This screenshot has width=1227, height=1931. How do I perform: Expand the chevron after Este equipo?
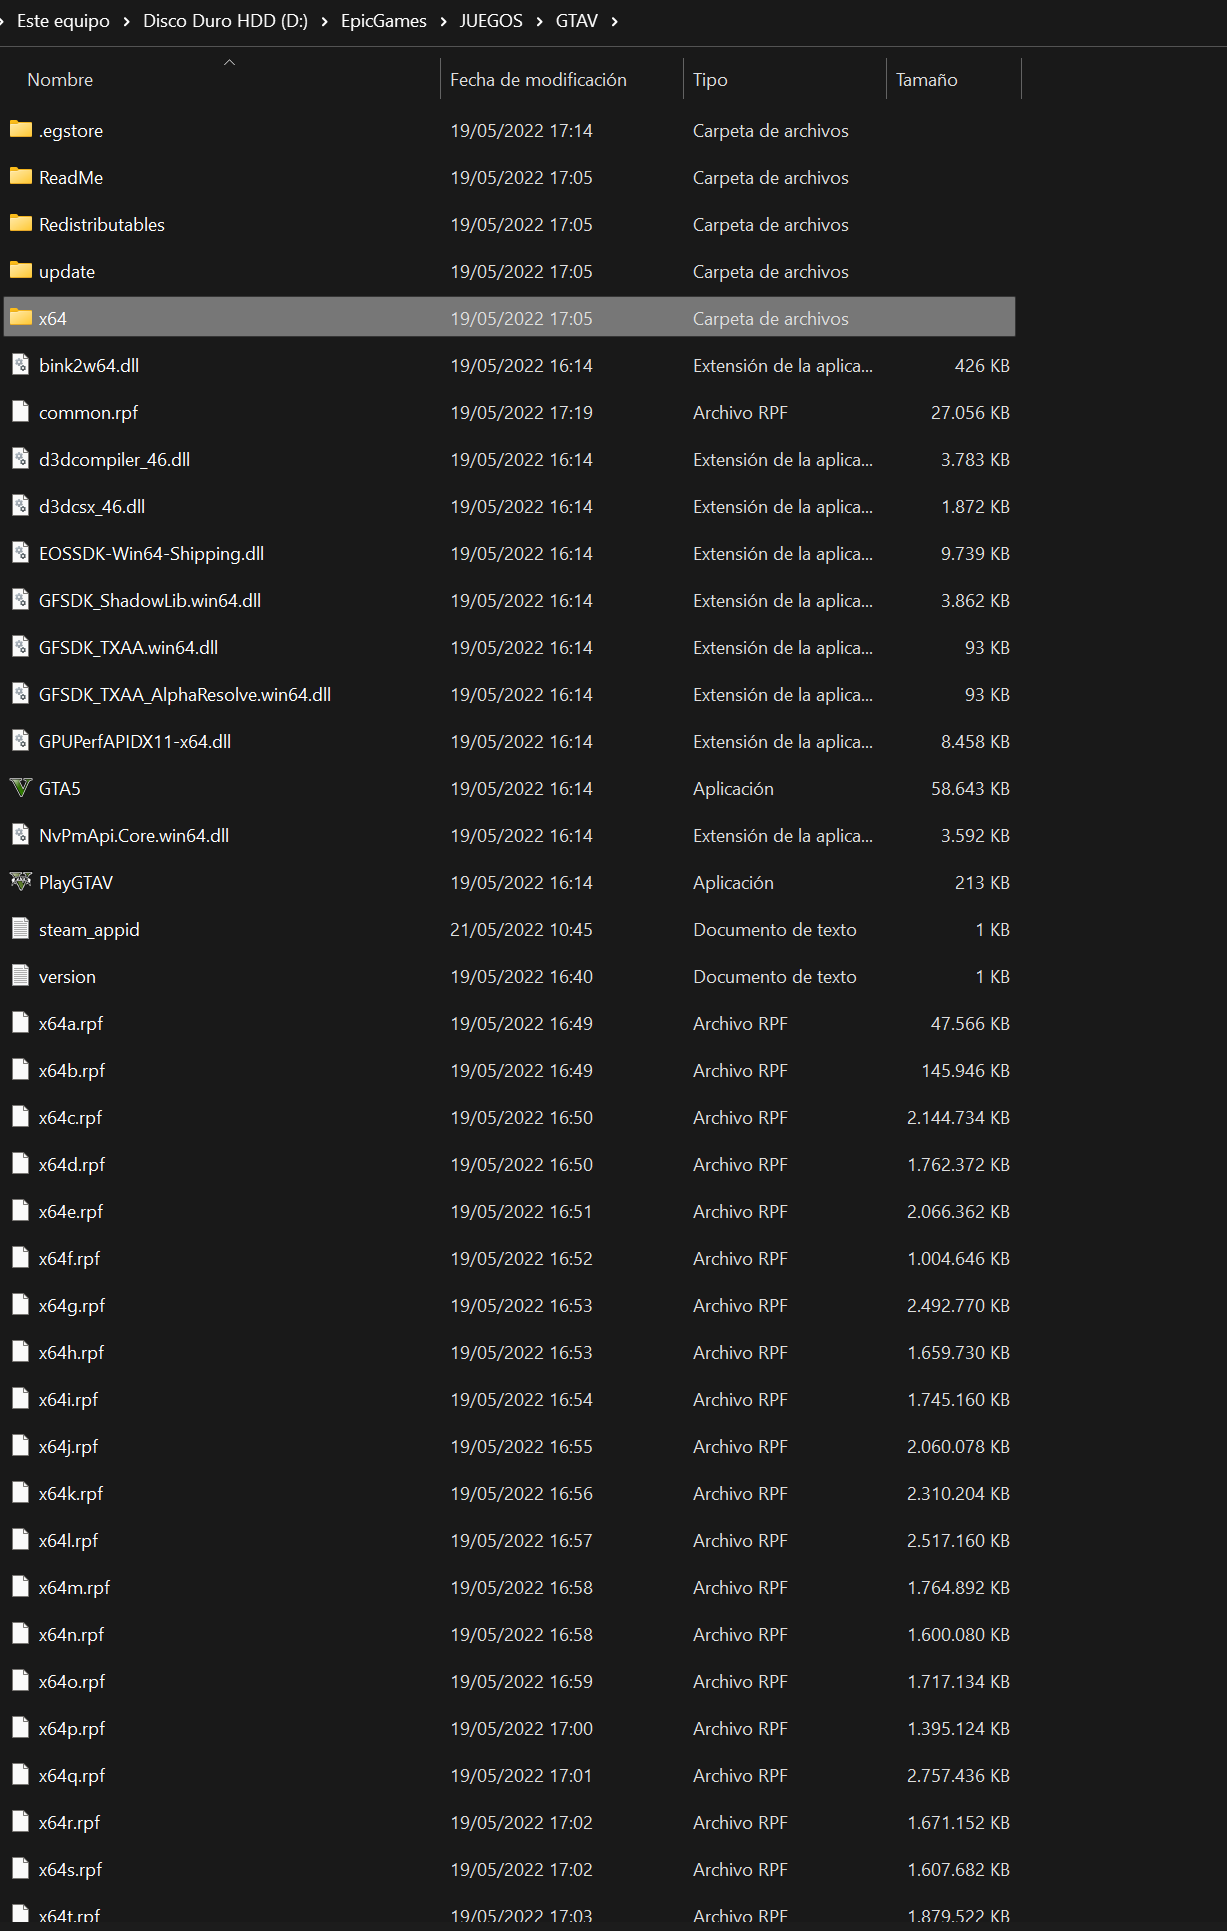[126, 21]
